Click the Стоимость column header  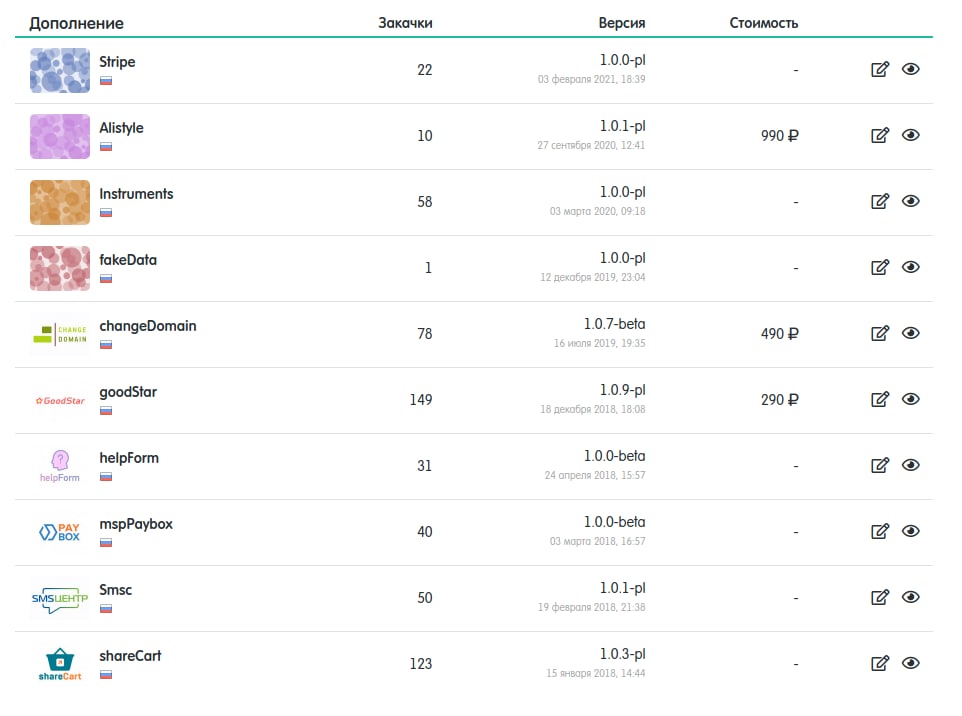(x=764, y=23)
